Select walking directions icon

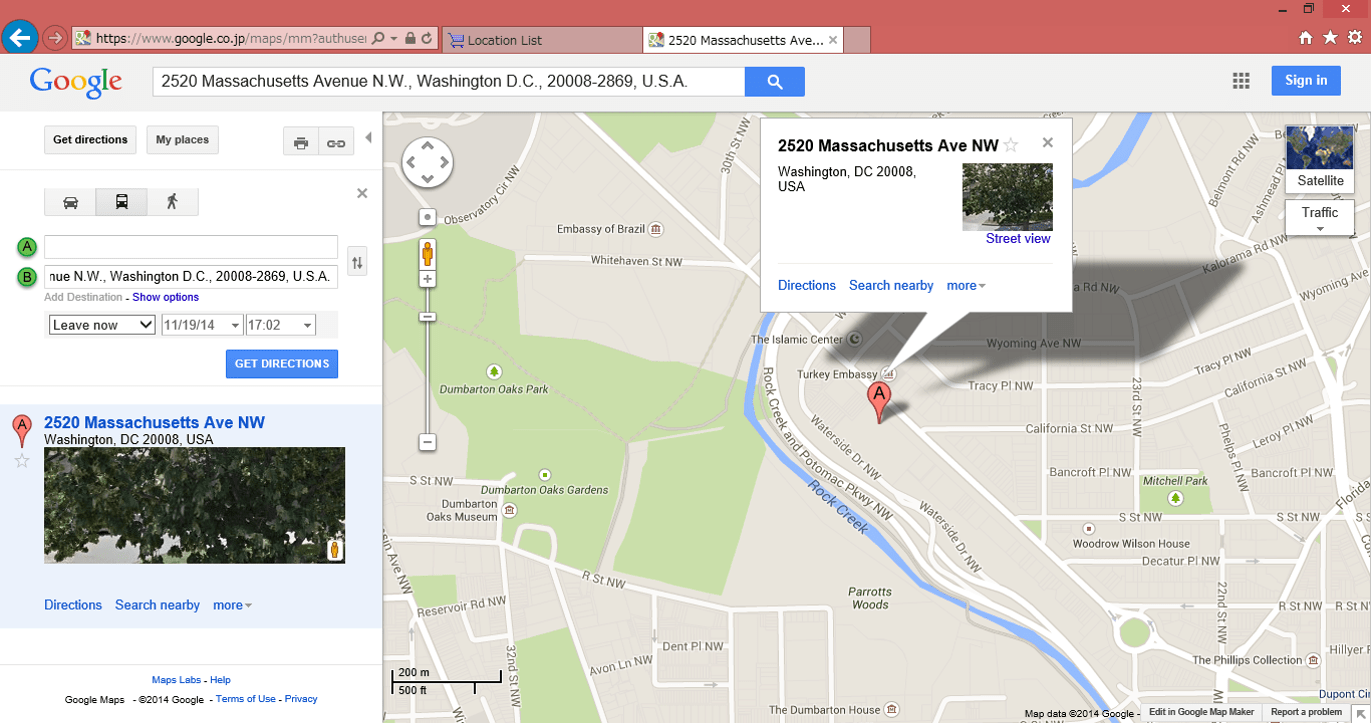[172, 202]
